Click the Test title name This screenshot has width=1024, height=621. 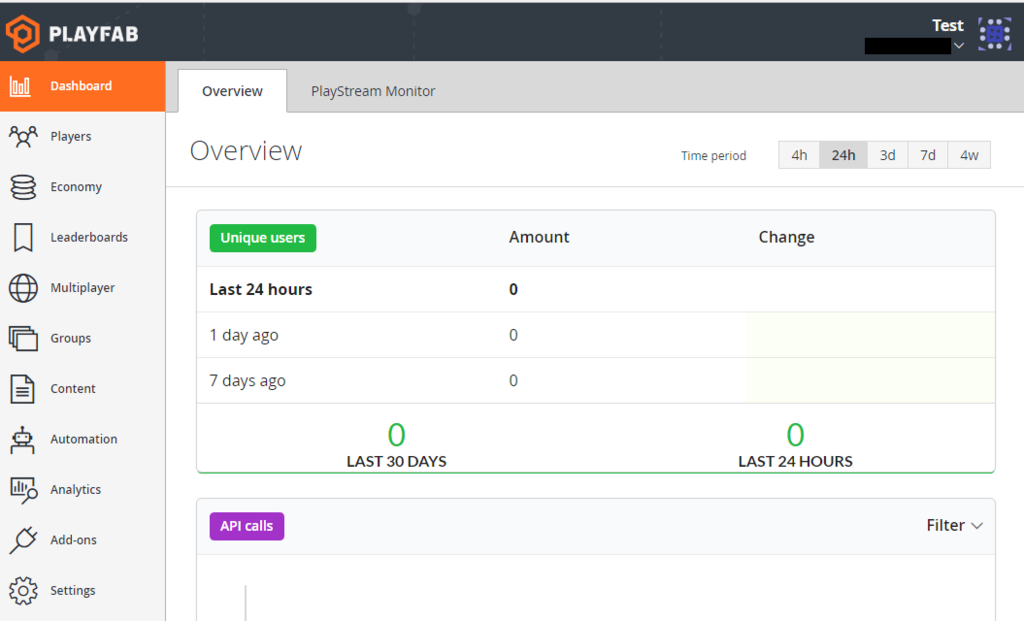[947, 25]
